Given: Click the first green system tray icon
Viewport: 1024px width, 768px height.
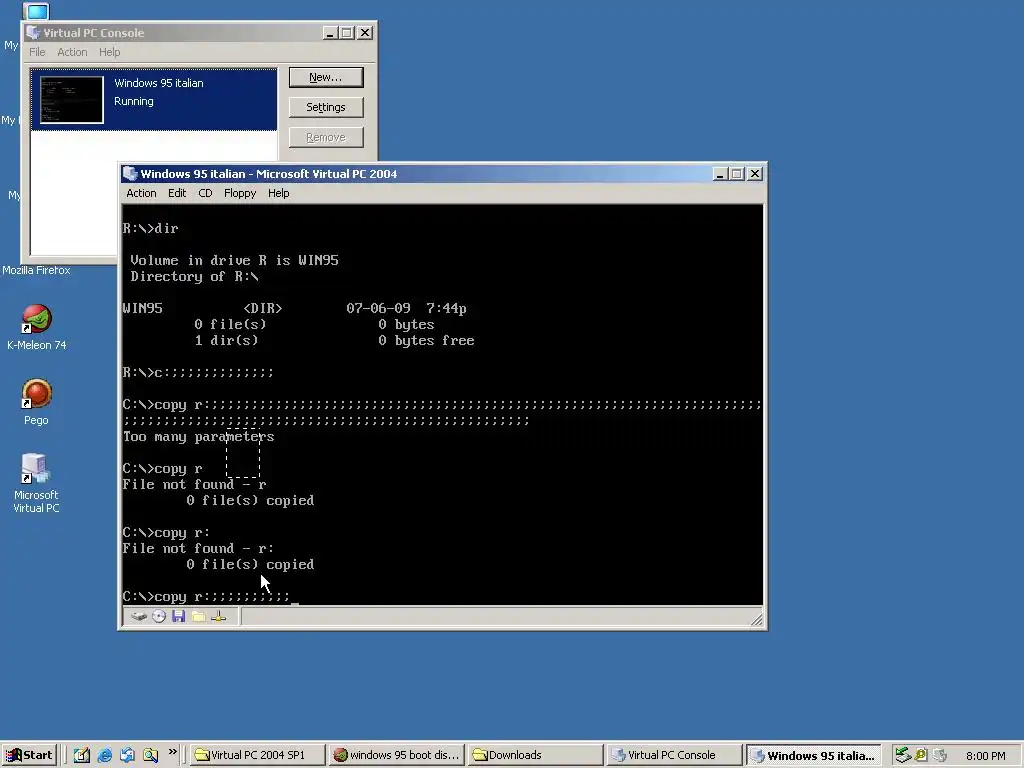Looking at the screenshot, I should coord(903,755).
